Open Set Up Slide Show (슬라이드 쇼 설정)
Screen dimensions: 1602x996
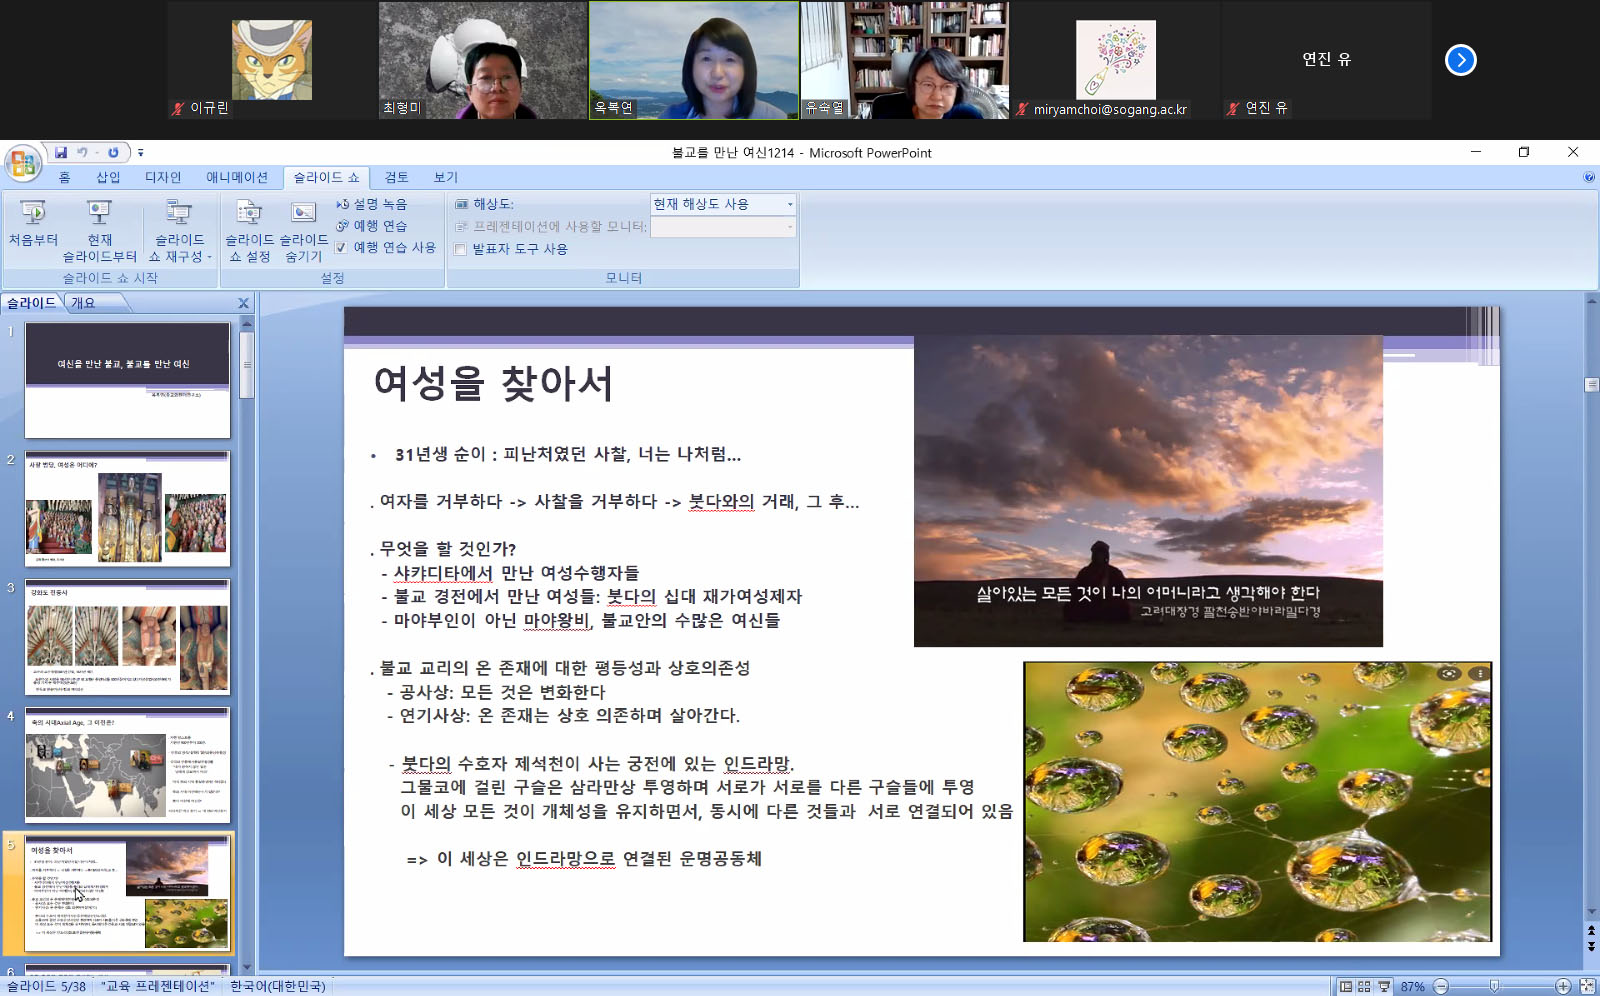click(249, 232)
